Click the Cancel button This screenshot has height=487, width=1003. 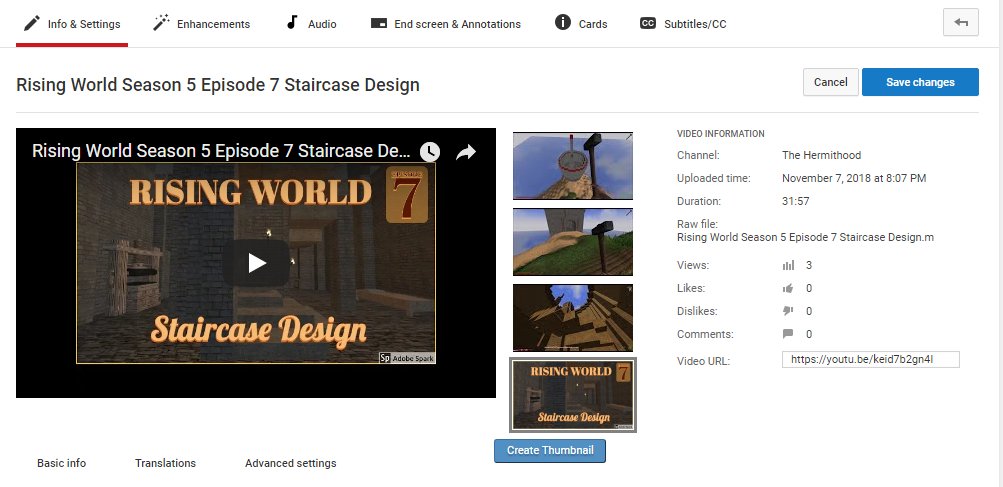point(830,82)
